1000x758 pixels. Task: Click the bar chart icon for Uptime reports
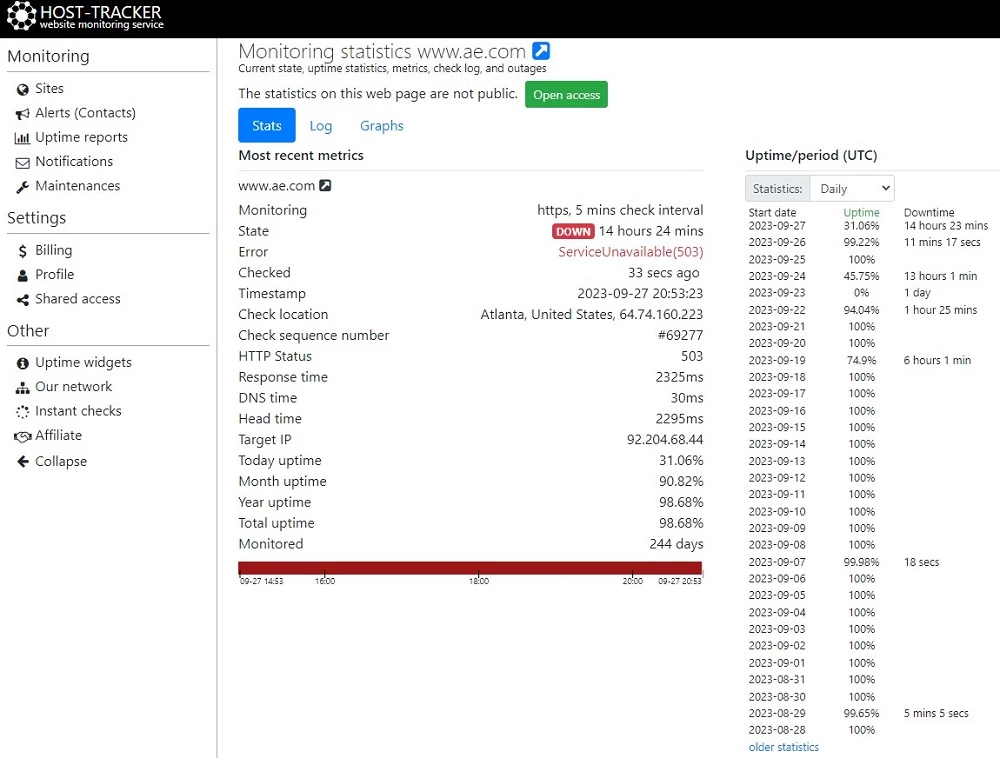click(x=22, y=138)
